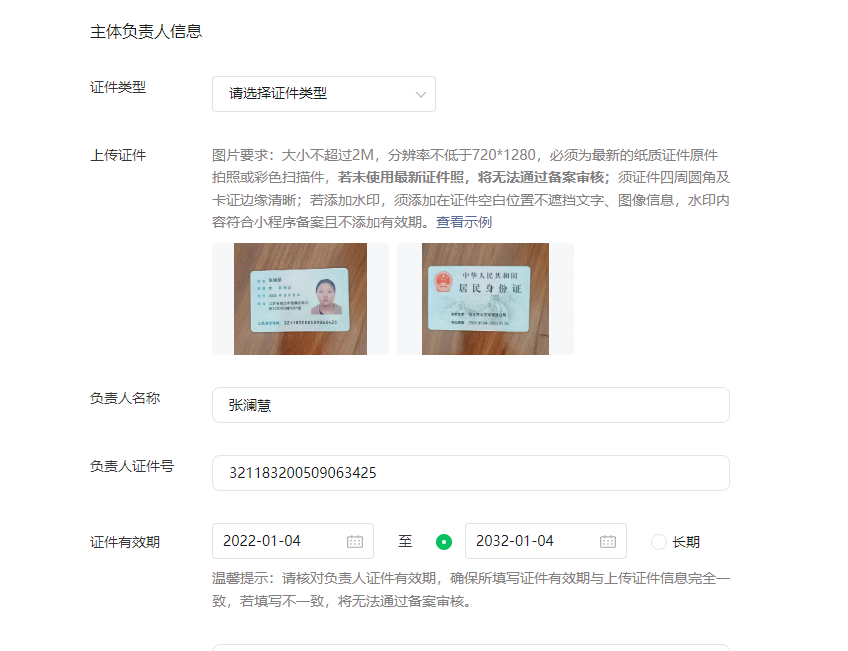Click the 负责人证件号 input field
Image resolution: width=848 pixels, height=651 pixels.
point(471,473)
